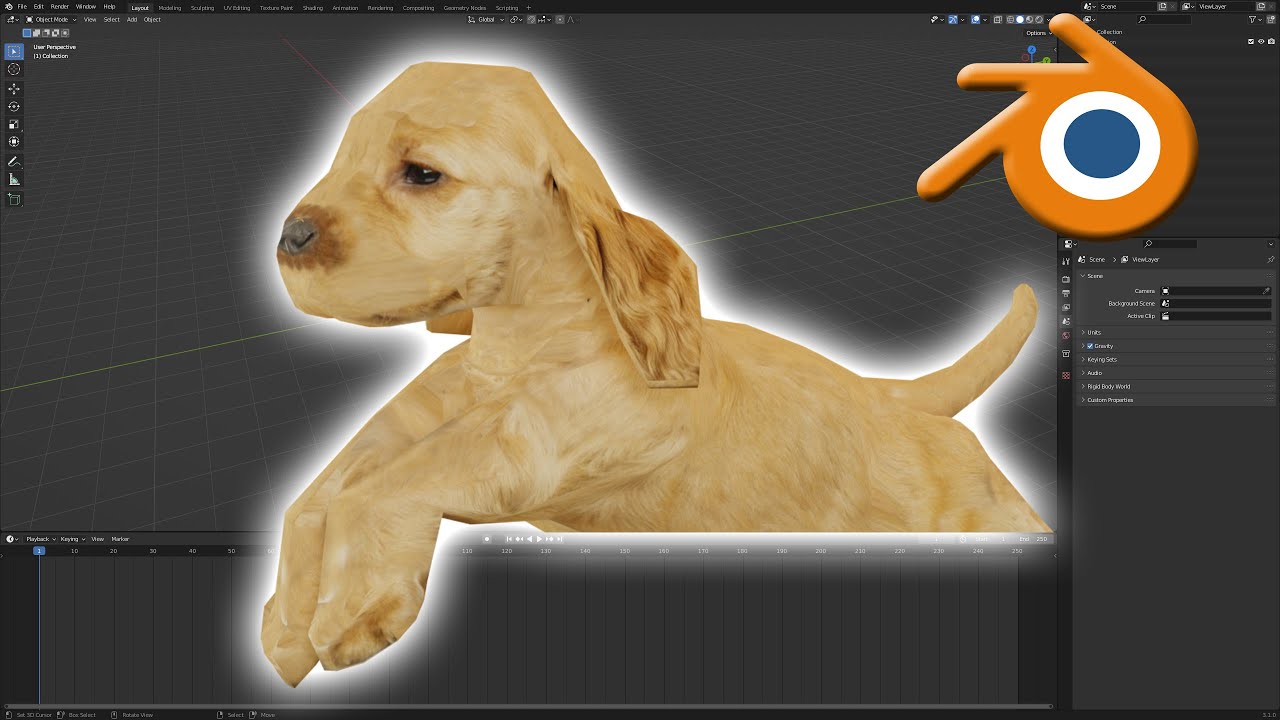Select the Cursor tool
Viewport: 1280px width, 720px height.
tap(14, 69)
